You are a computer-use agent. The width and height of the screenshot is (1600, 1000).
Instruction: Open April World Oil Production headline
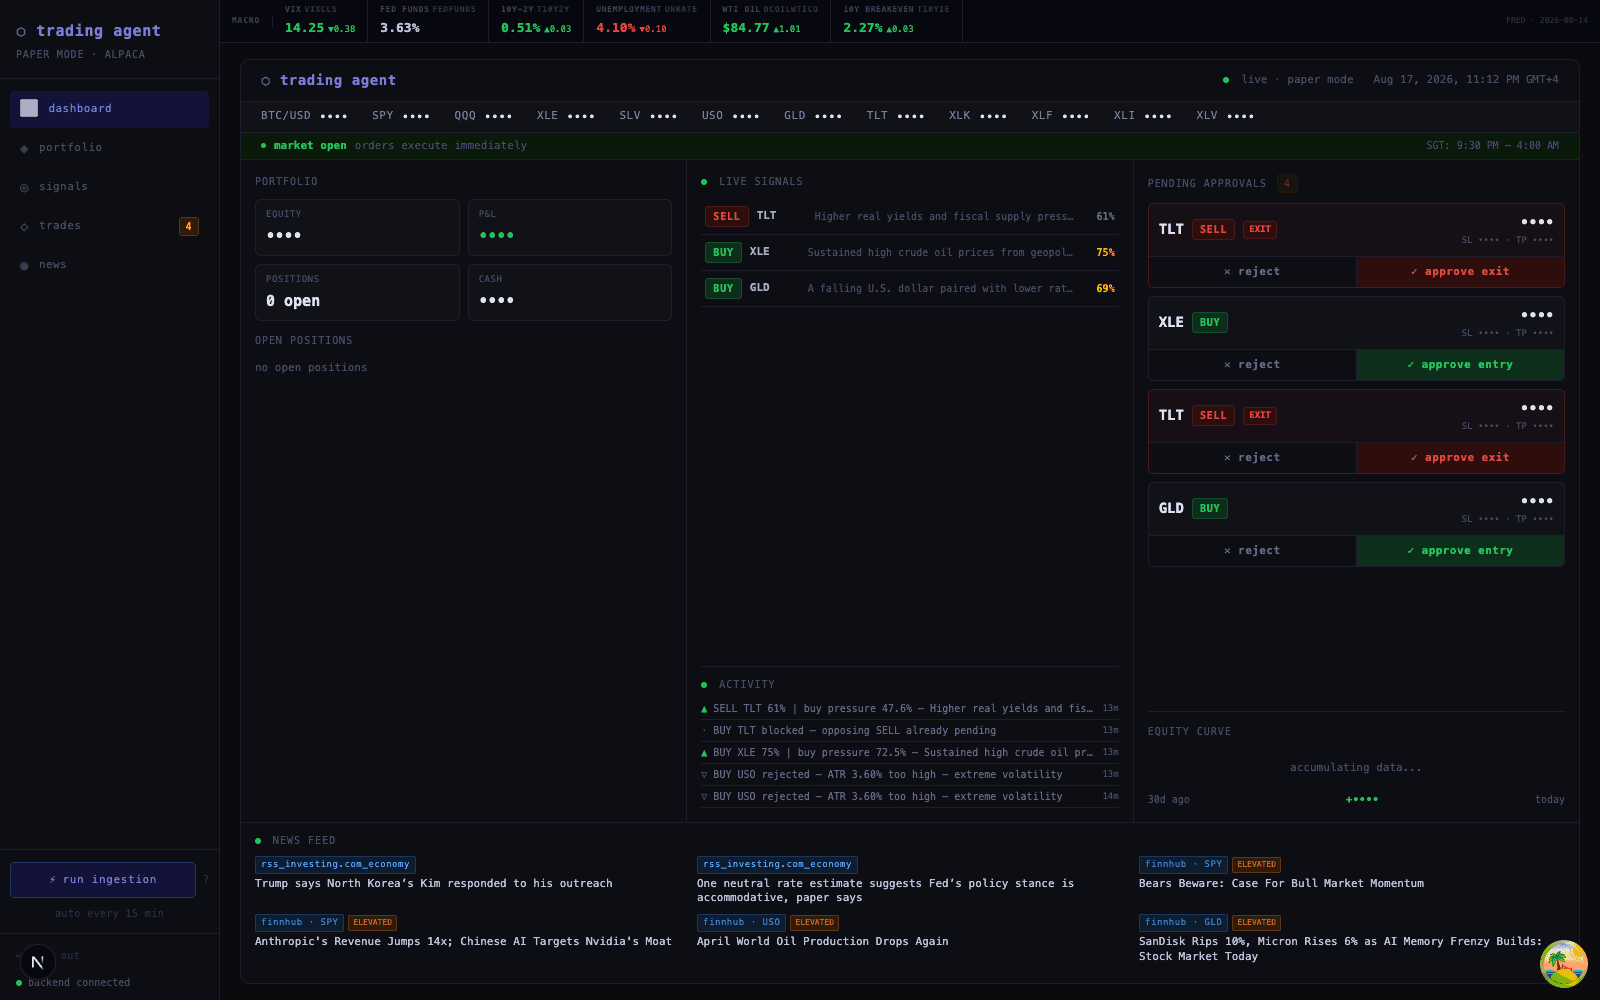[x=823, y=942]
